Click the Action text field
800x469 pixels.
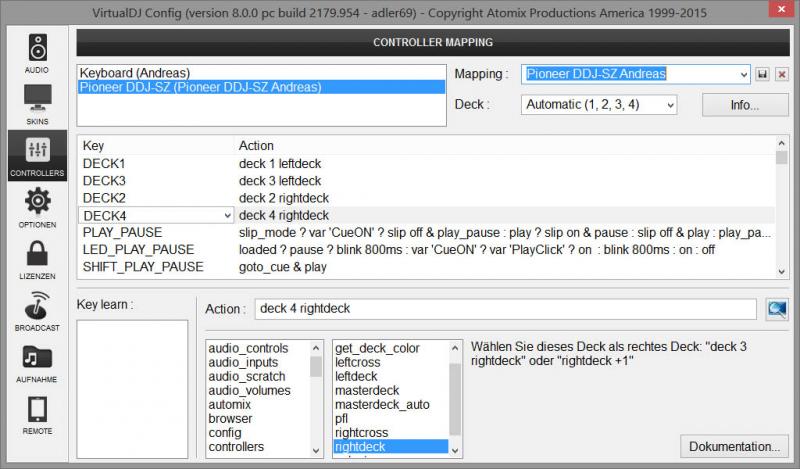(x=505, y=309)
